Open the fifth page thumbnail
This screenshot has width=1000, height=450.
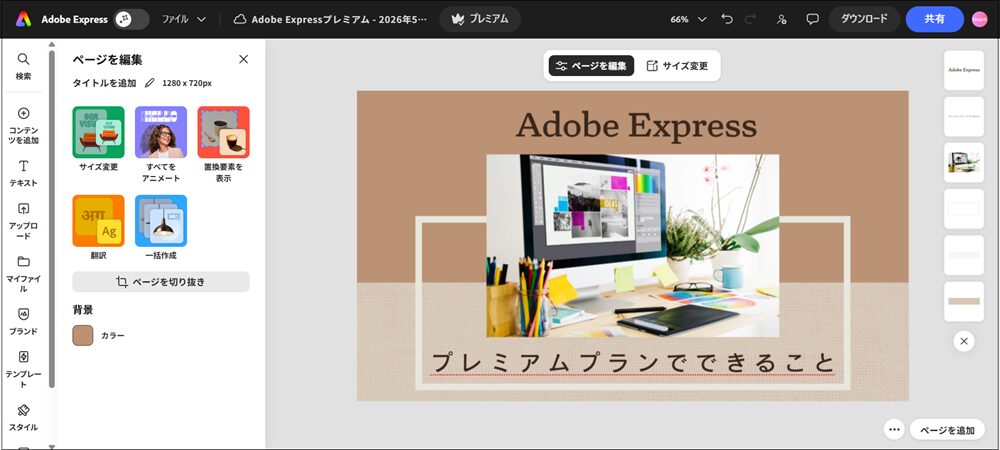(964, 255)
